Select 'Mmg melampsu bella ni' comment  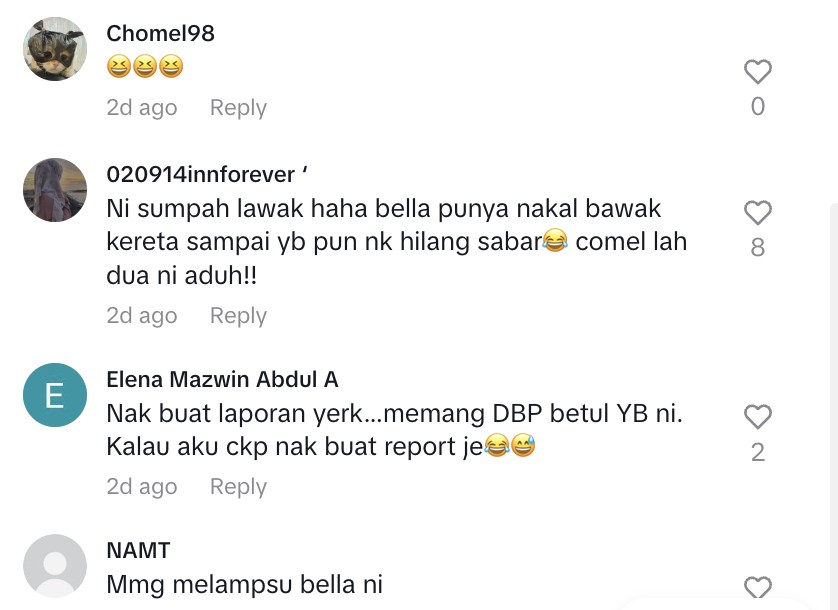coord(245,585)
